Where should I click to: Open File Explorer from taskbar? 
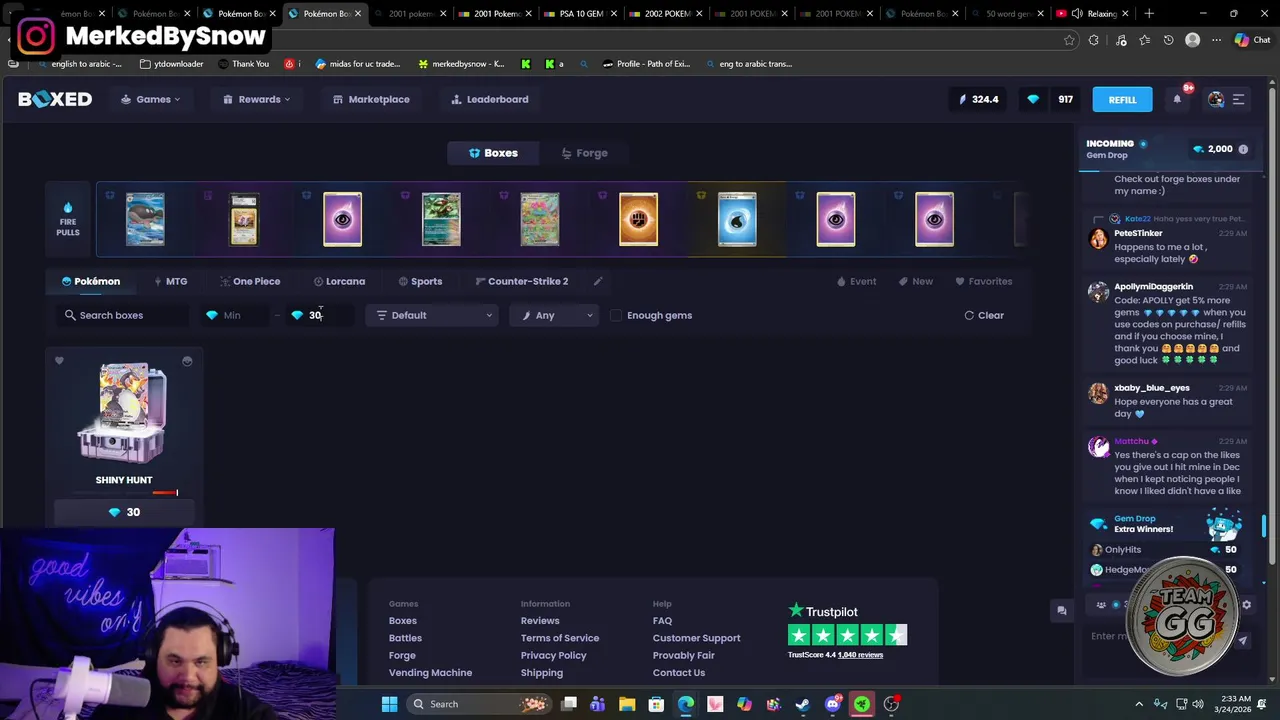pyautogui.click(x=627, y=704)
